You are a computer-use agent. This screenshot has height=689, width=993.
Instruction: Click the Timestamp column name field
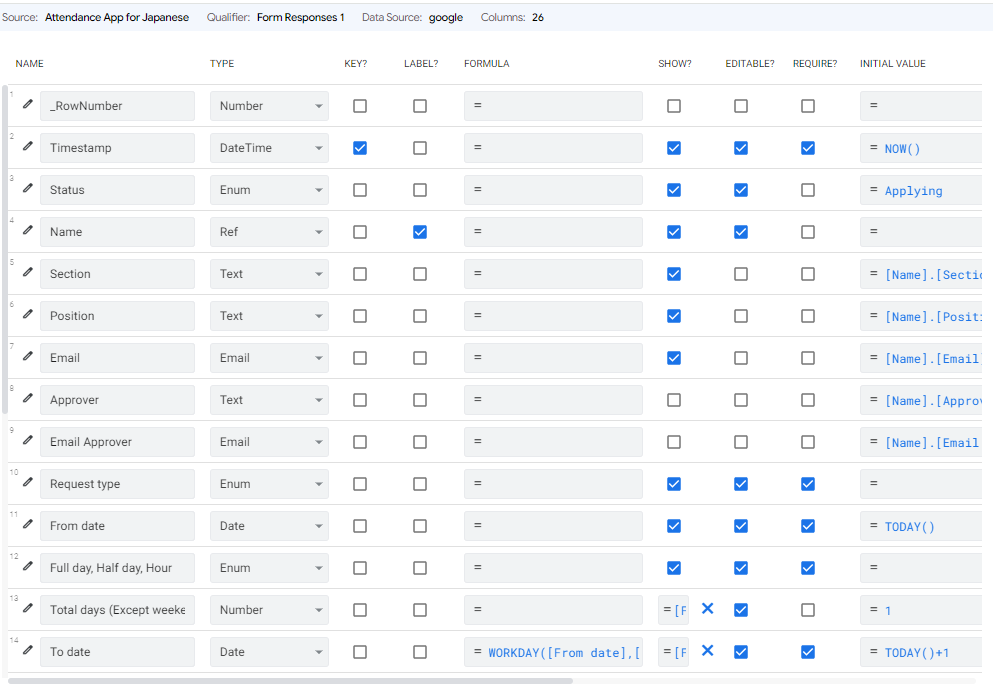pyautogui.click(x=117, y=148)
